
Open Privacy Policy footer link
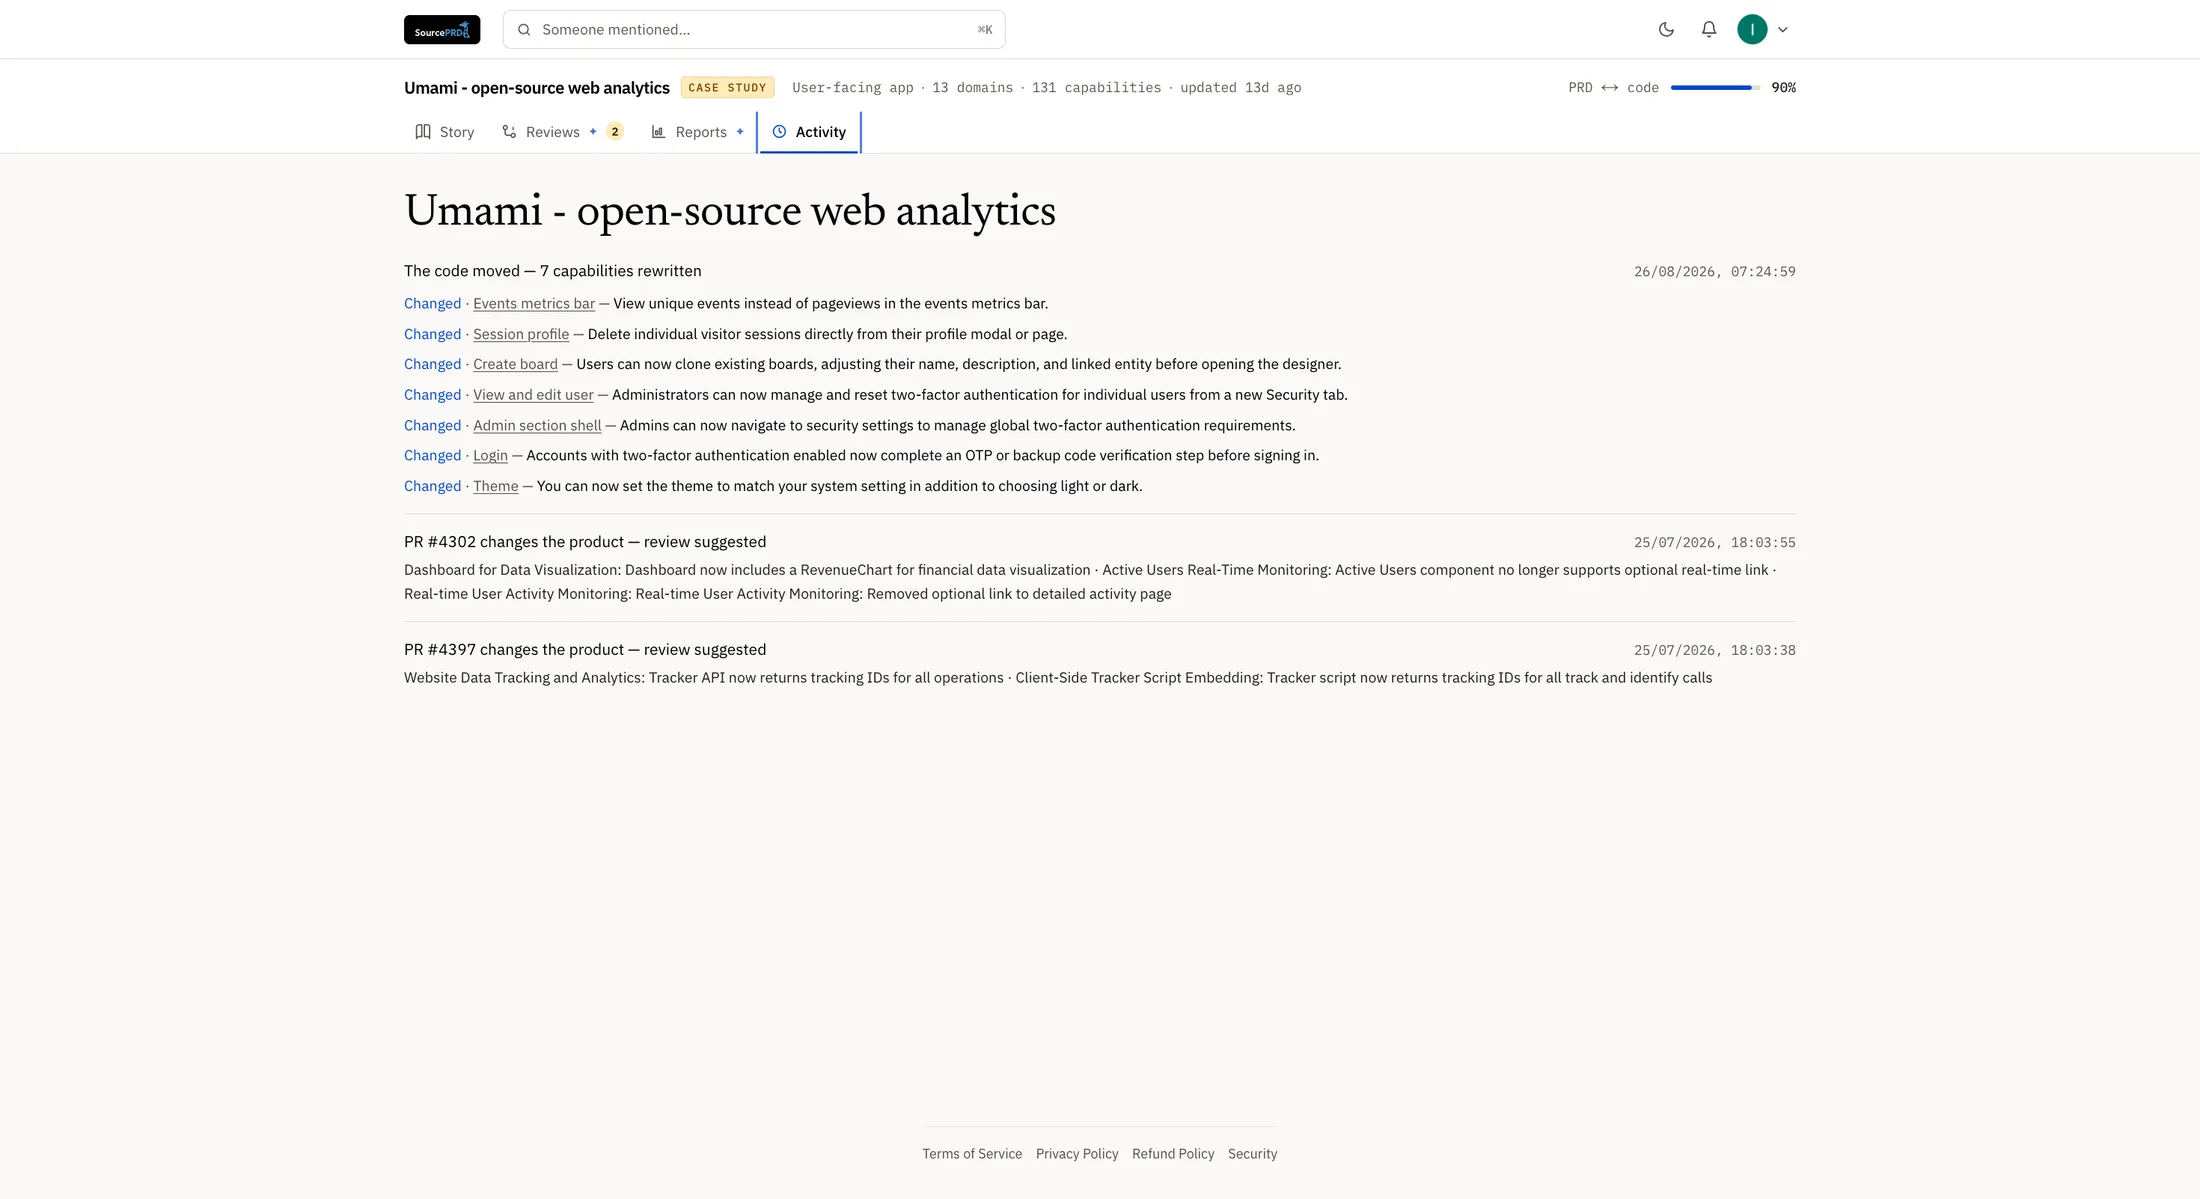pos(1077,1154)
